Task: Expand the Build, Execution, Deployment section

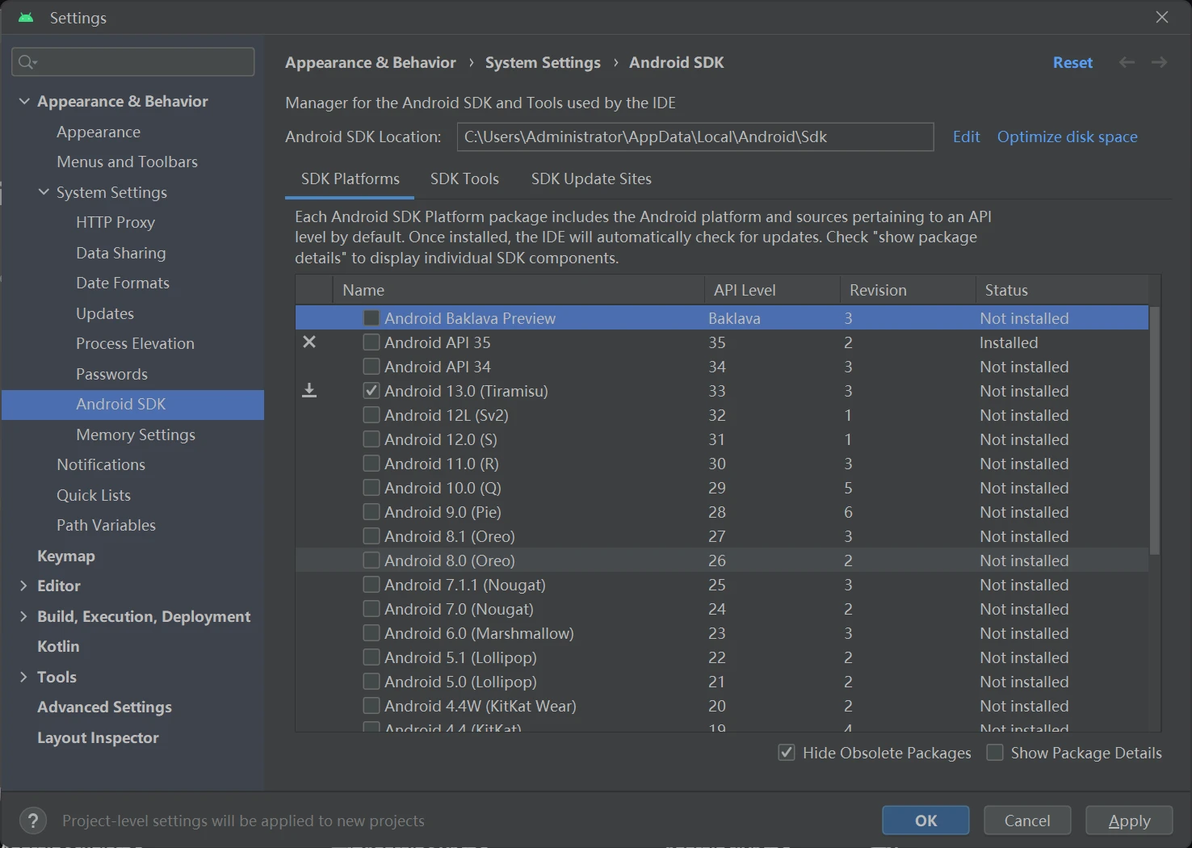Action: 24,616
